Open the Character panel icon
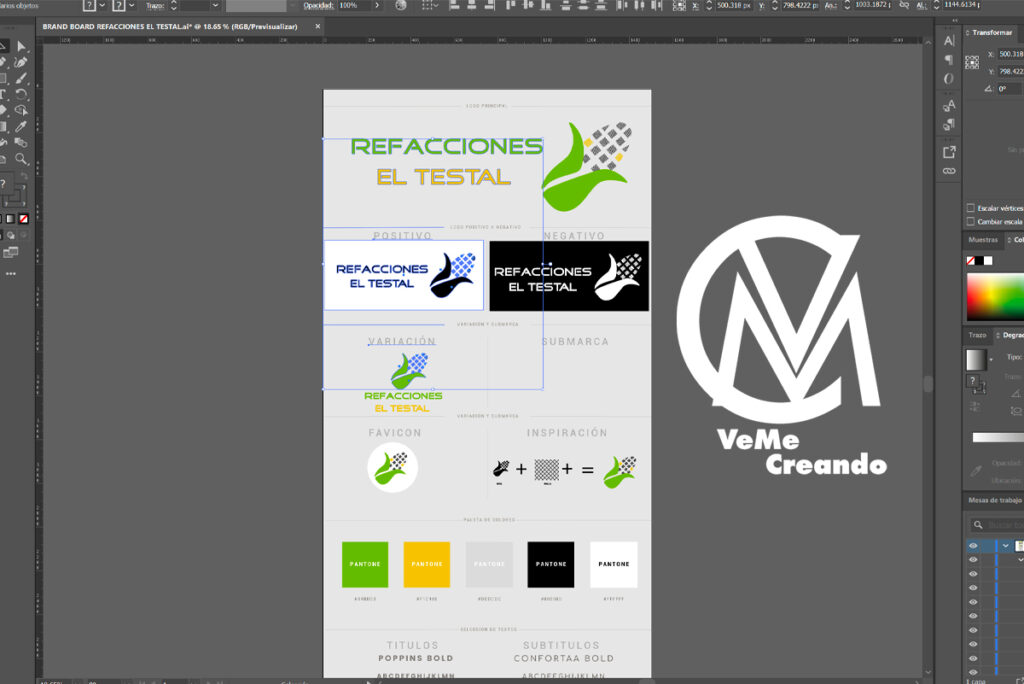Screen dimensions: 1024x684 click(949, 41)
